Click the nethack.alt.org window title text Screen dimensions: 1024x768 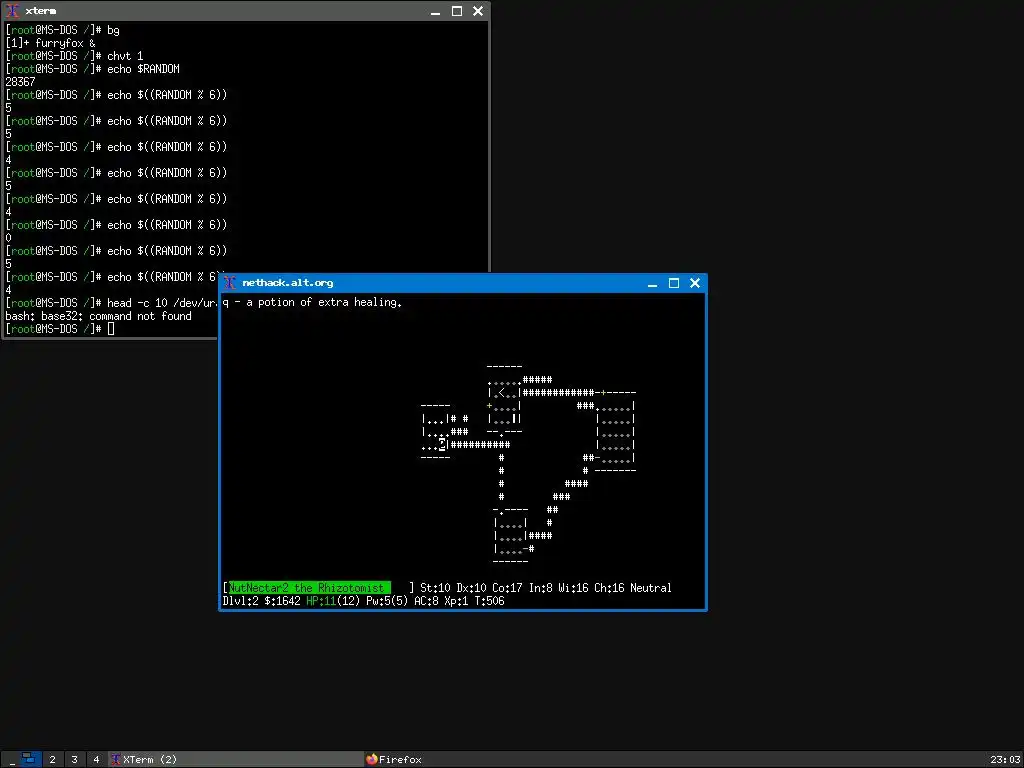[x=287, y=283]
